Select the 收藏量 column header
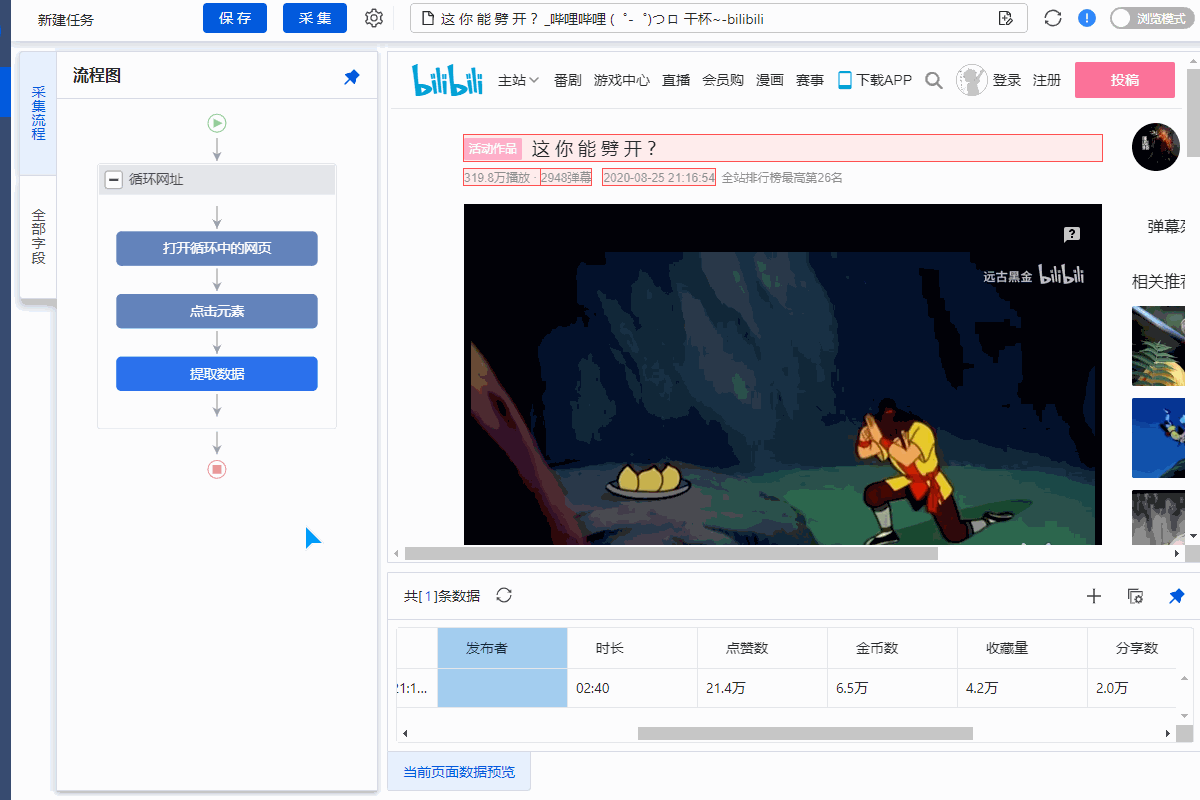The image size is (1200, 800). tap(1022, 648)
